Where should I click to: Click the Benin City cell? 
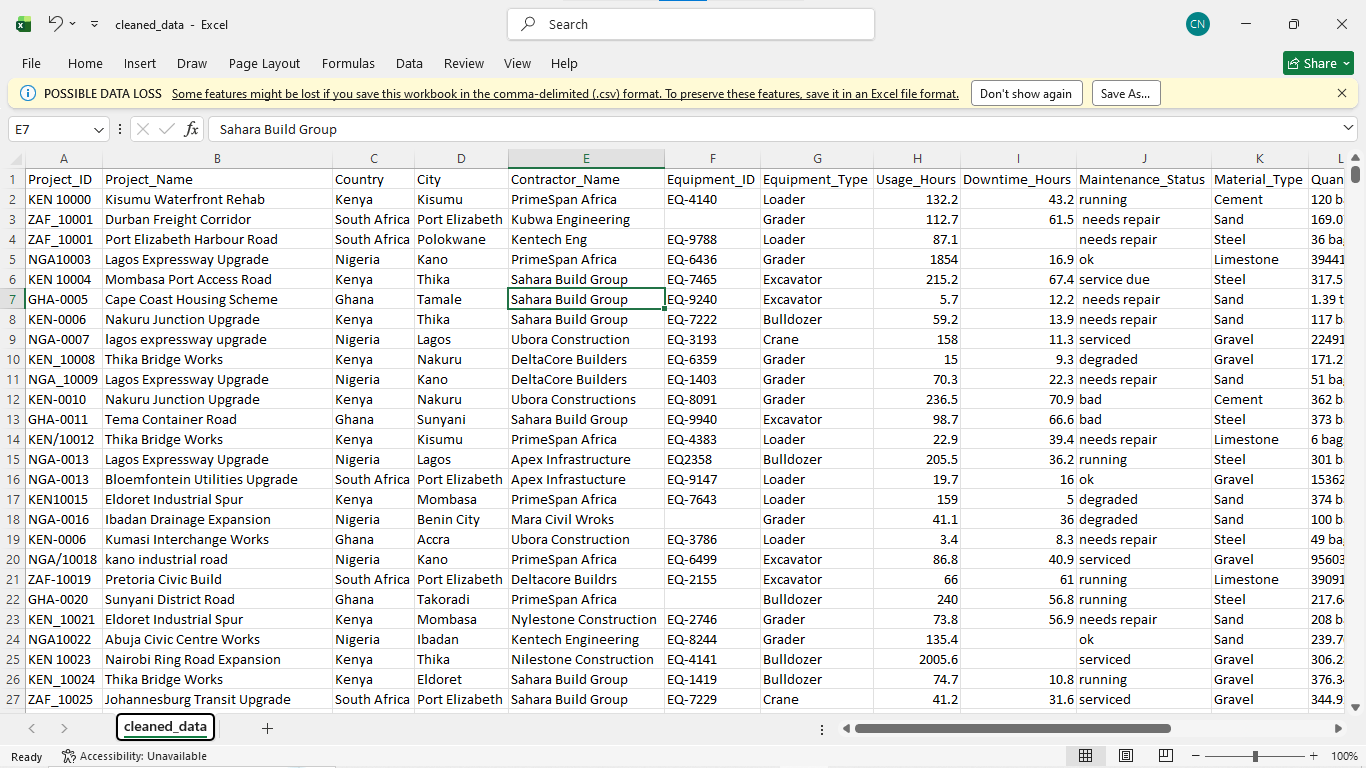pos(461,520)
